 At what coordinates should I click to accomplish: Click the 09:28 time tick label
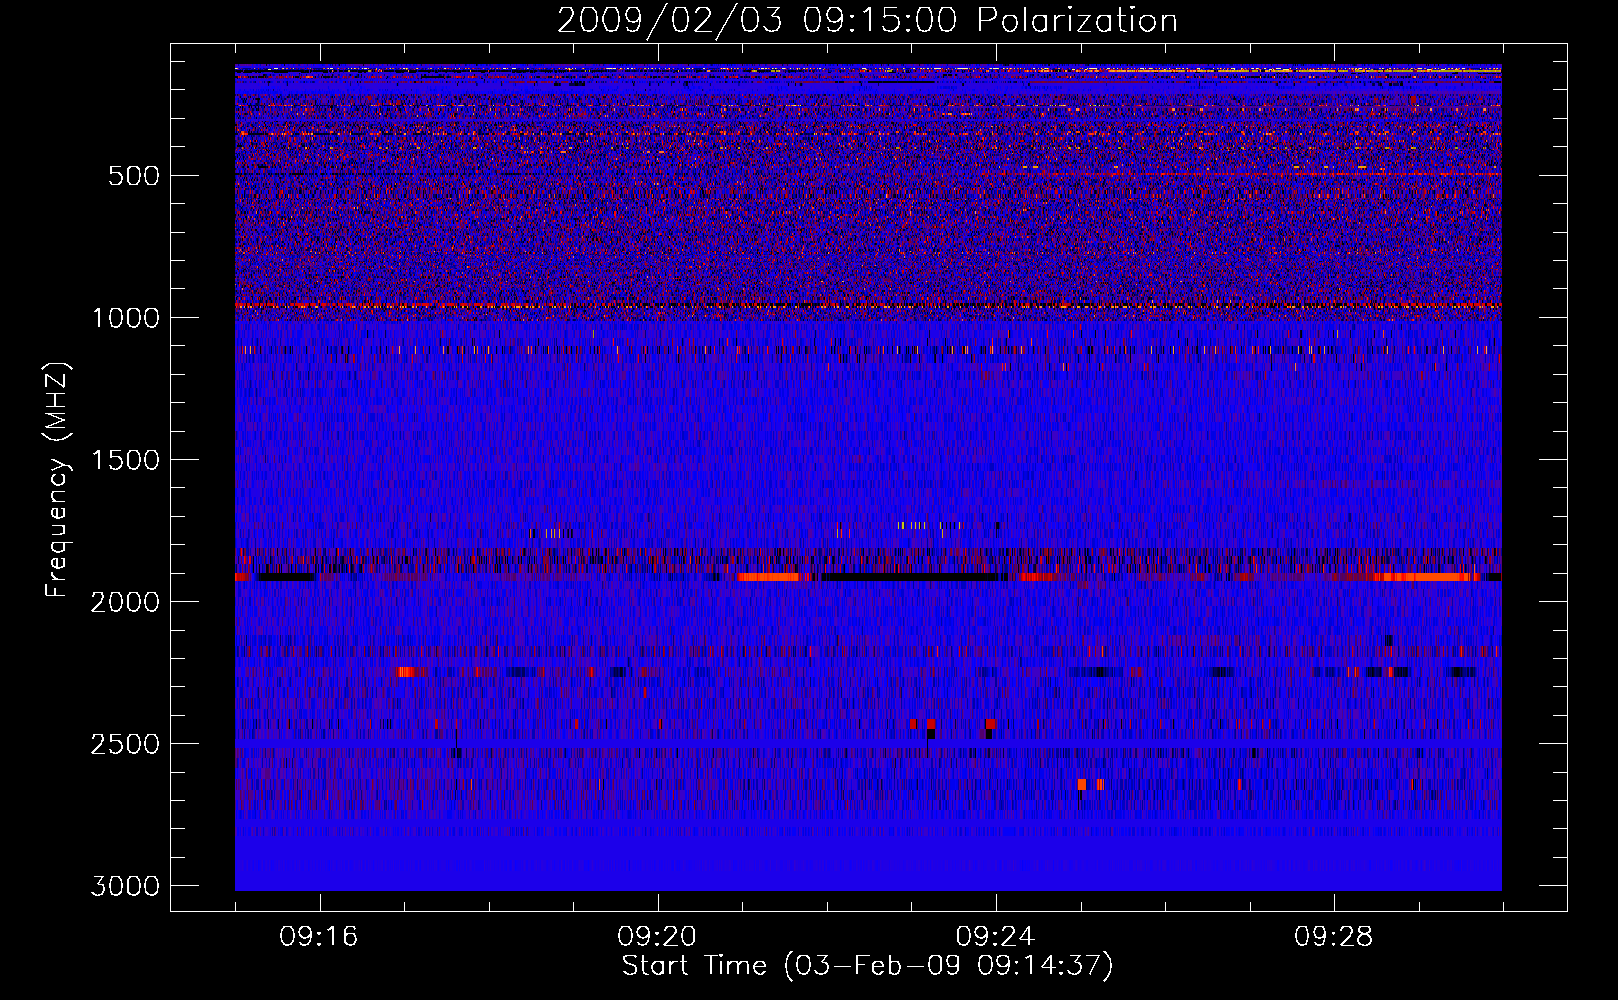pos(1333,937)
